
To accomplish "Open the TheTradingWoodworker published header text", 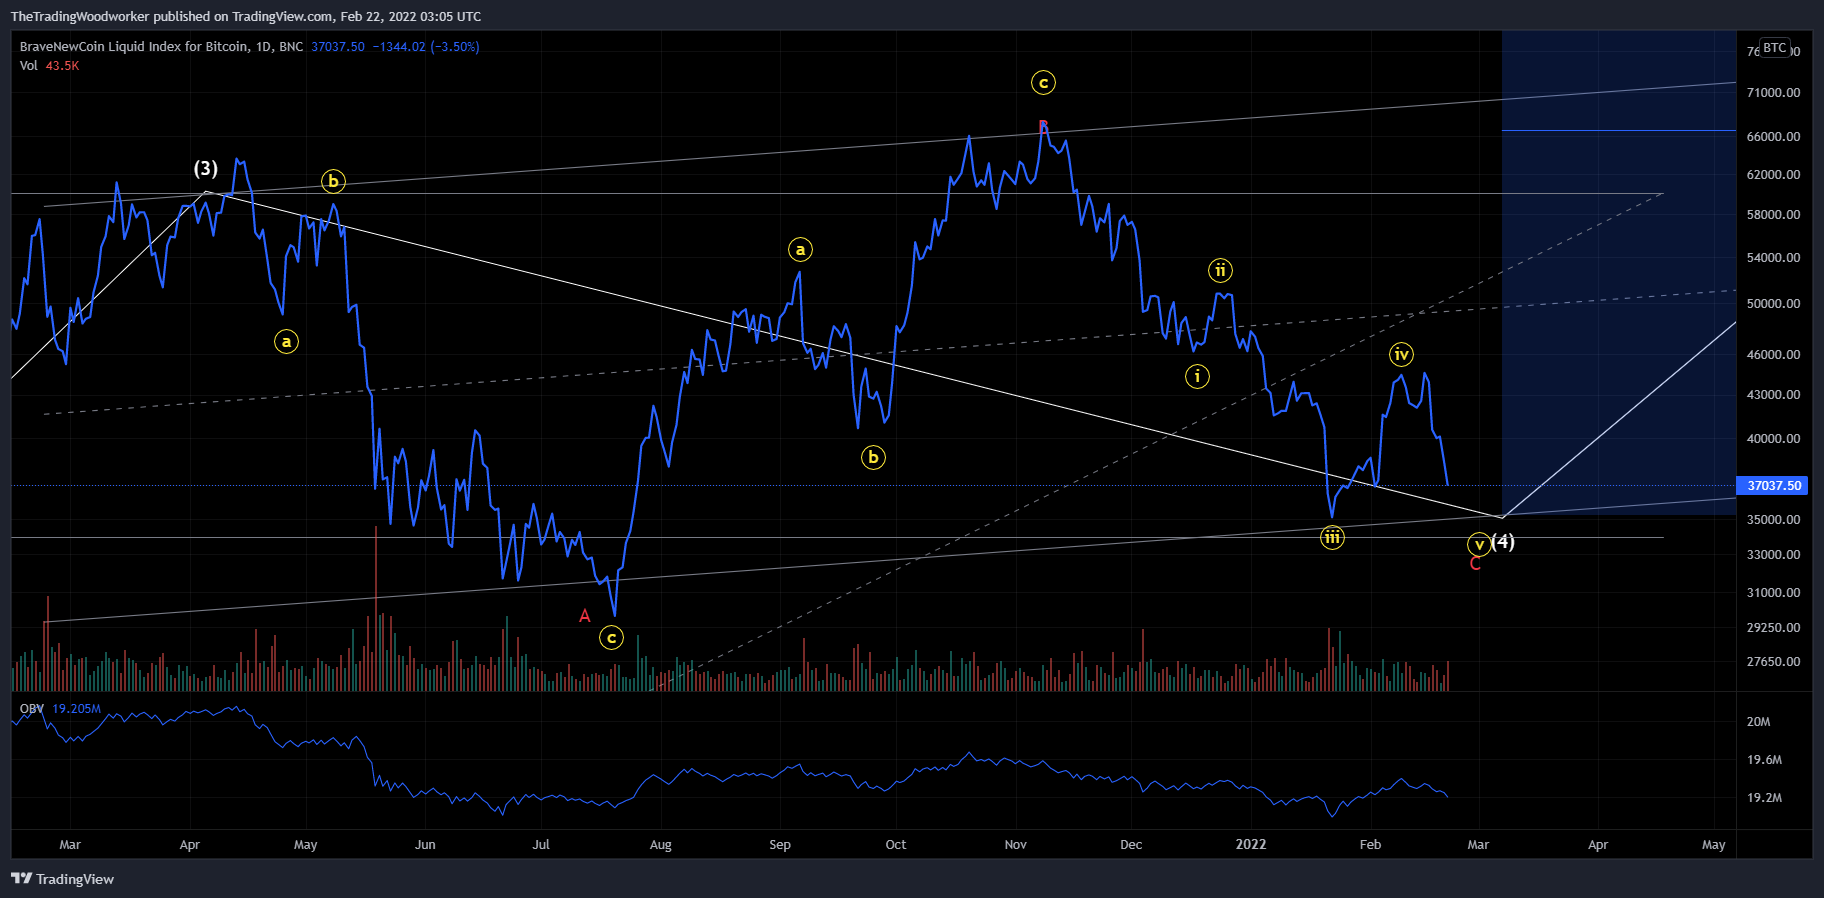I will [x=246, y=16].
